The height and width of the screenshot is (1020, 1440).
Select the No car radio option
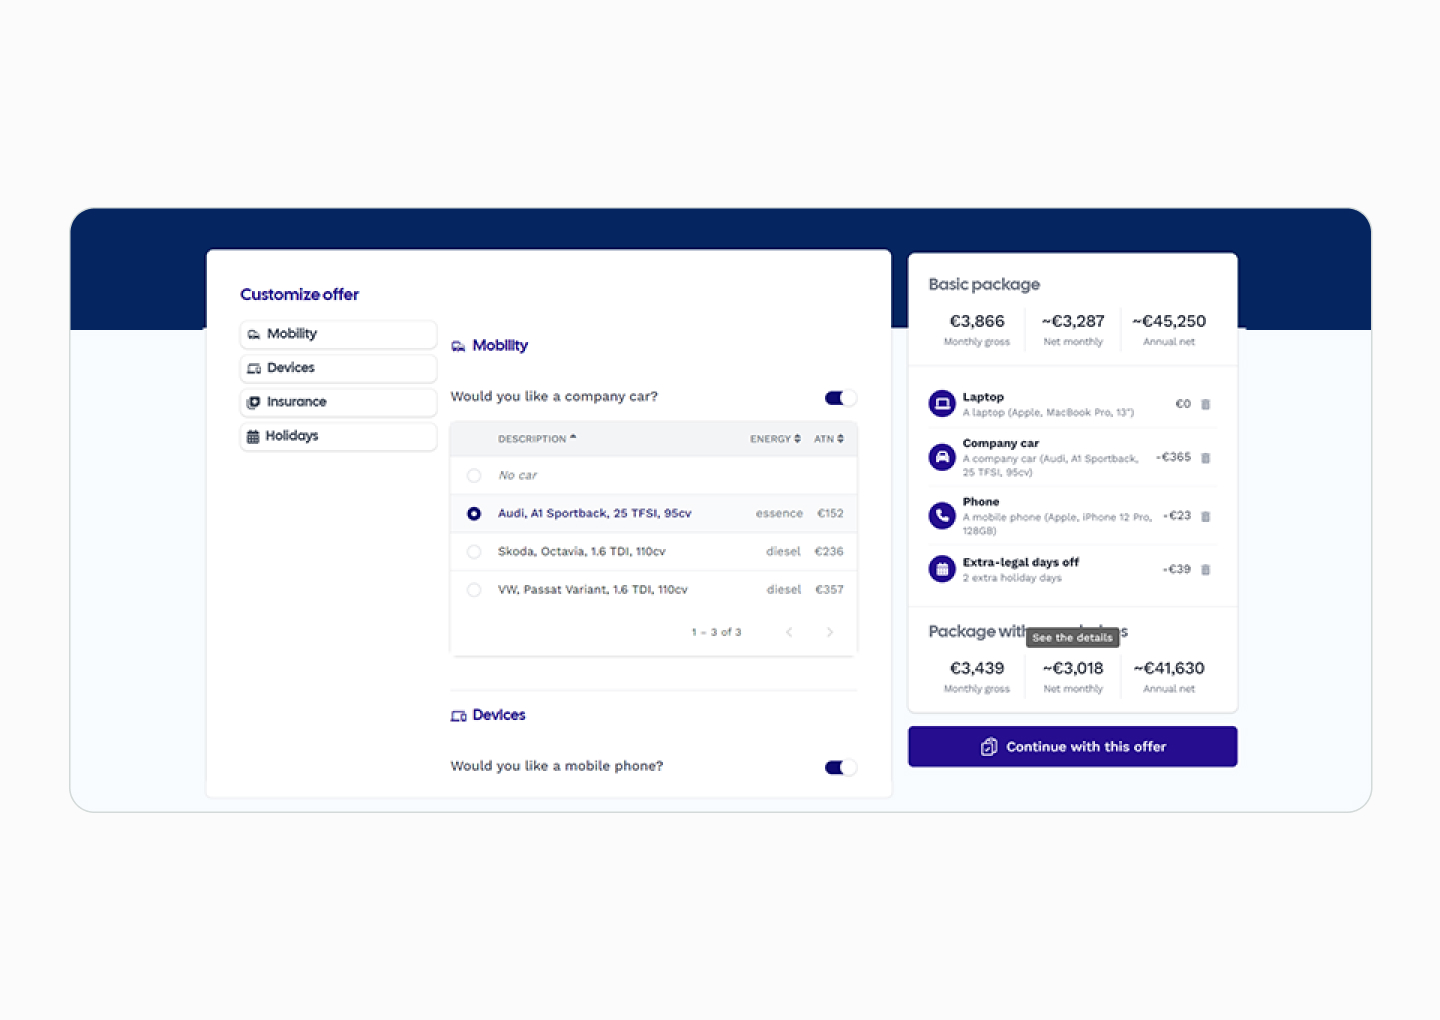point(474,476)
